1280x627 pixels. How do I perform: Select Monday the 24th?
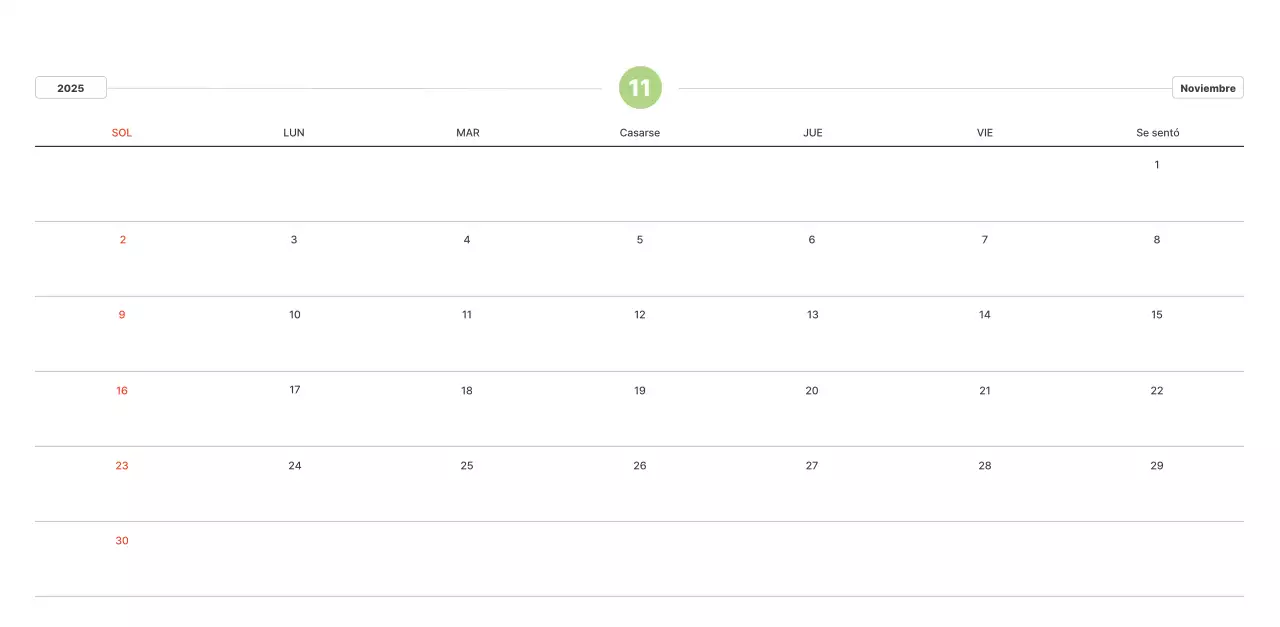[295, 466]
